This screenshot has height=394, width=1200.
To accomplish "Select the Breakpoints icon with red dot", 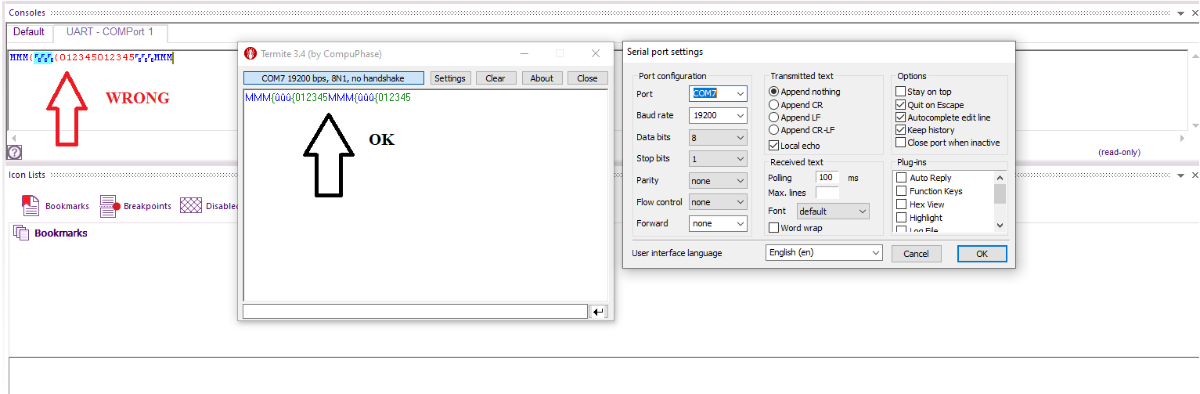I will click(x=110, y=206).
